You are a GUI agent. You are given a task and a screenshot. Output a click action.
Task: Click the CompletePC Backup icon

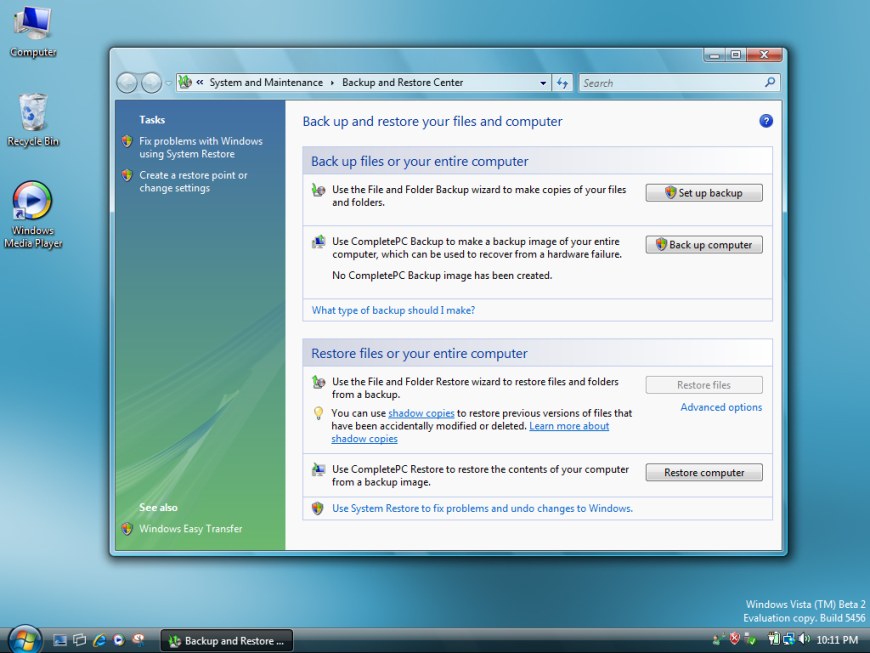(x=318, y=242)
